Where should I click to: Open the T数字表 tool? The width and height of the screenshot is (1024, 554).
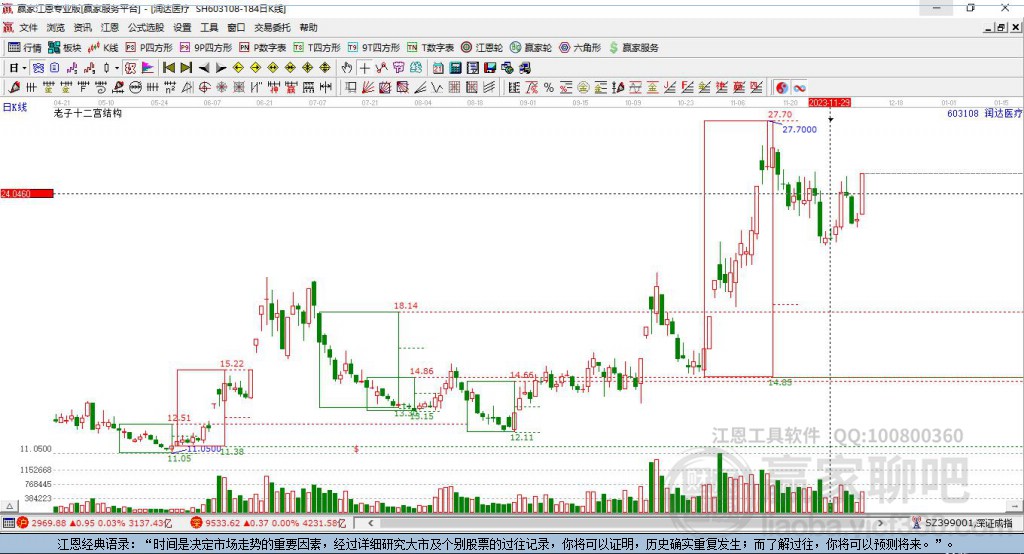[430, 48]
